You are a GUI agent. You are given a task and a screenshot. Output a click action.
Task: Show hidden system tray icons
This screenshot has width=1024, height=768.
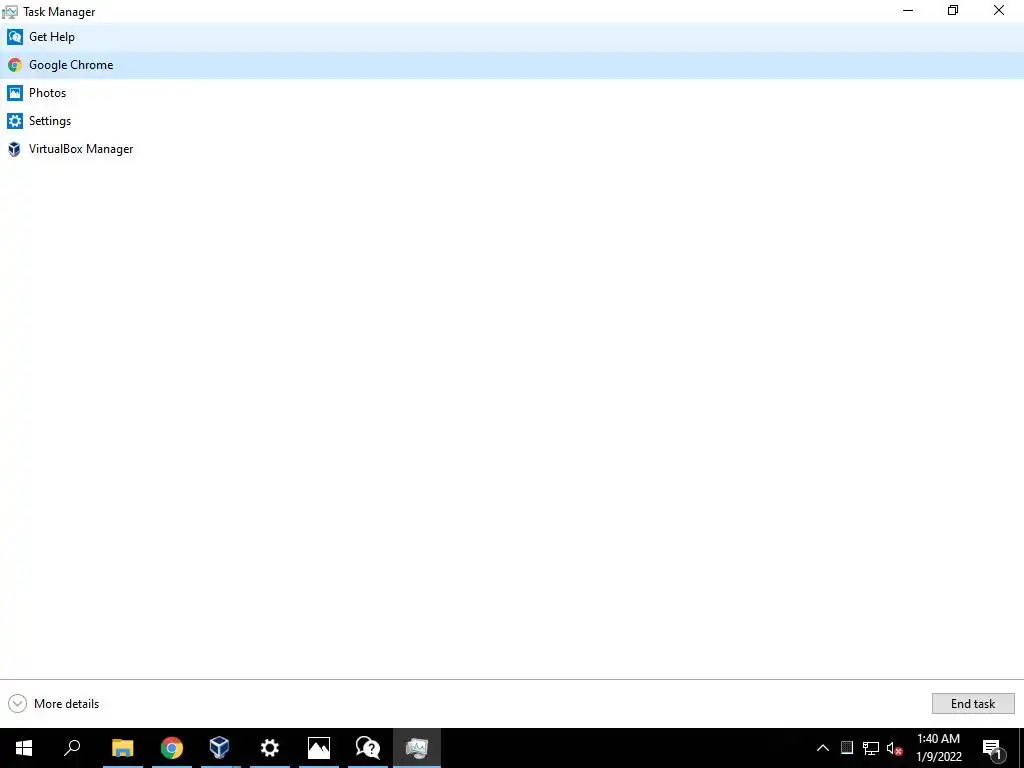click(x=823, y=748)
